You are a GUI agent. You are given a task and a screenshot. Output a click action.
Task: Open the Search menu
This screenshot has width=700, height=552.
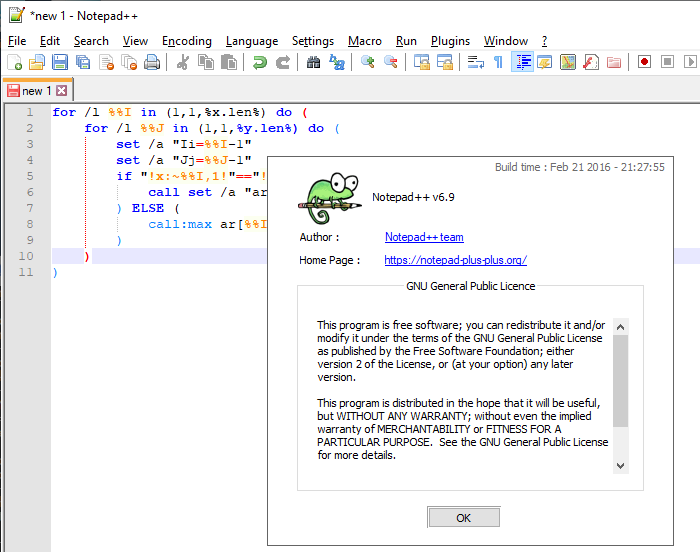(91, 41)
